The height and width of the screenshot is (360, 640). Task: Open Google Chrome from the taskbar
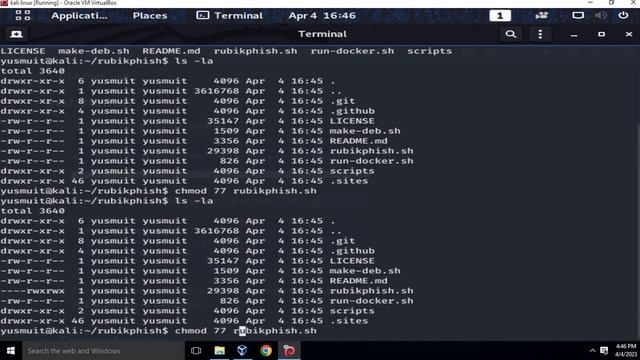[266, 351]
